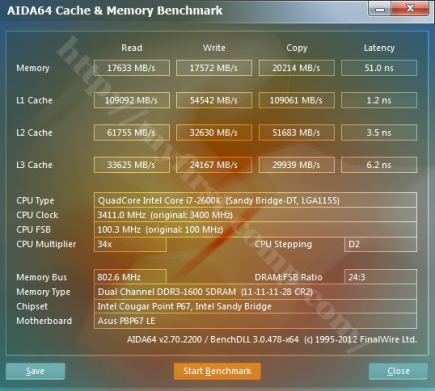Click Chipset field Intel Cougar Point P67
This screenshot has height=391, width=435.
pos(255,307)
